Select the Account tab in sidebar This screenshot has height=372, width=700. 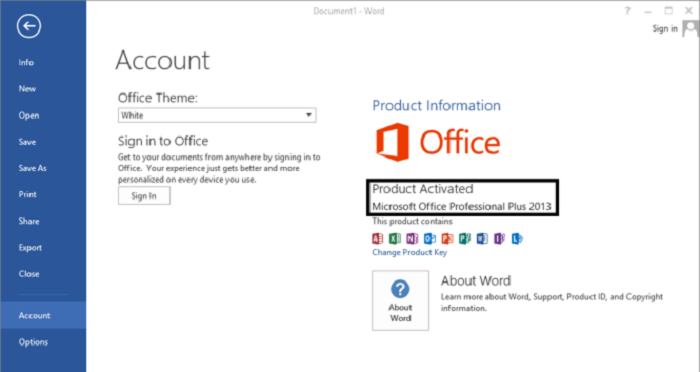pyautogui.click(x=43, y=315)
